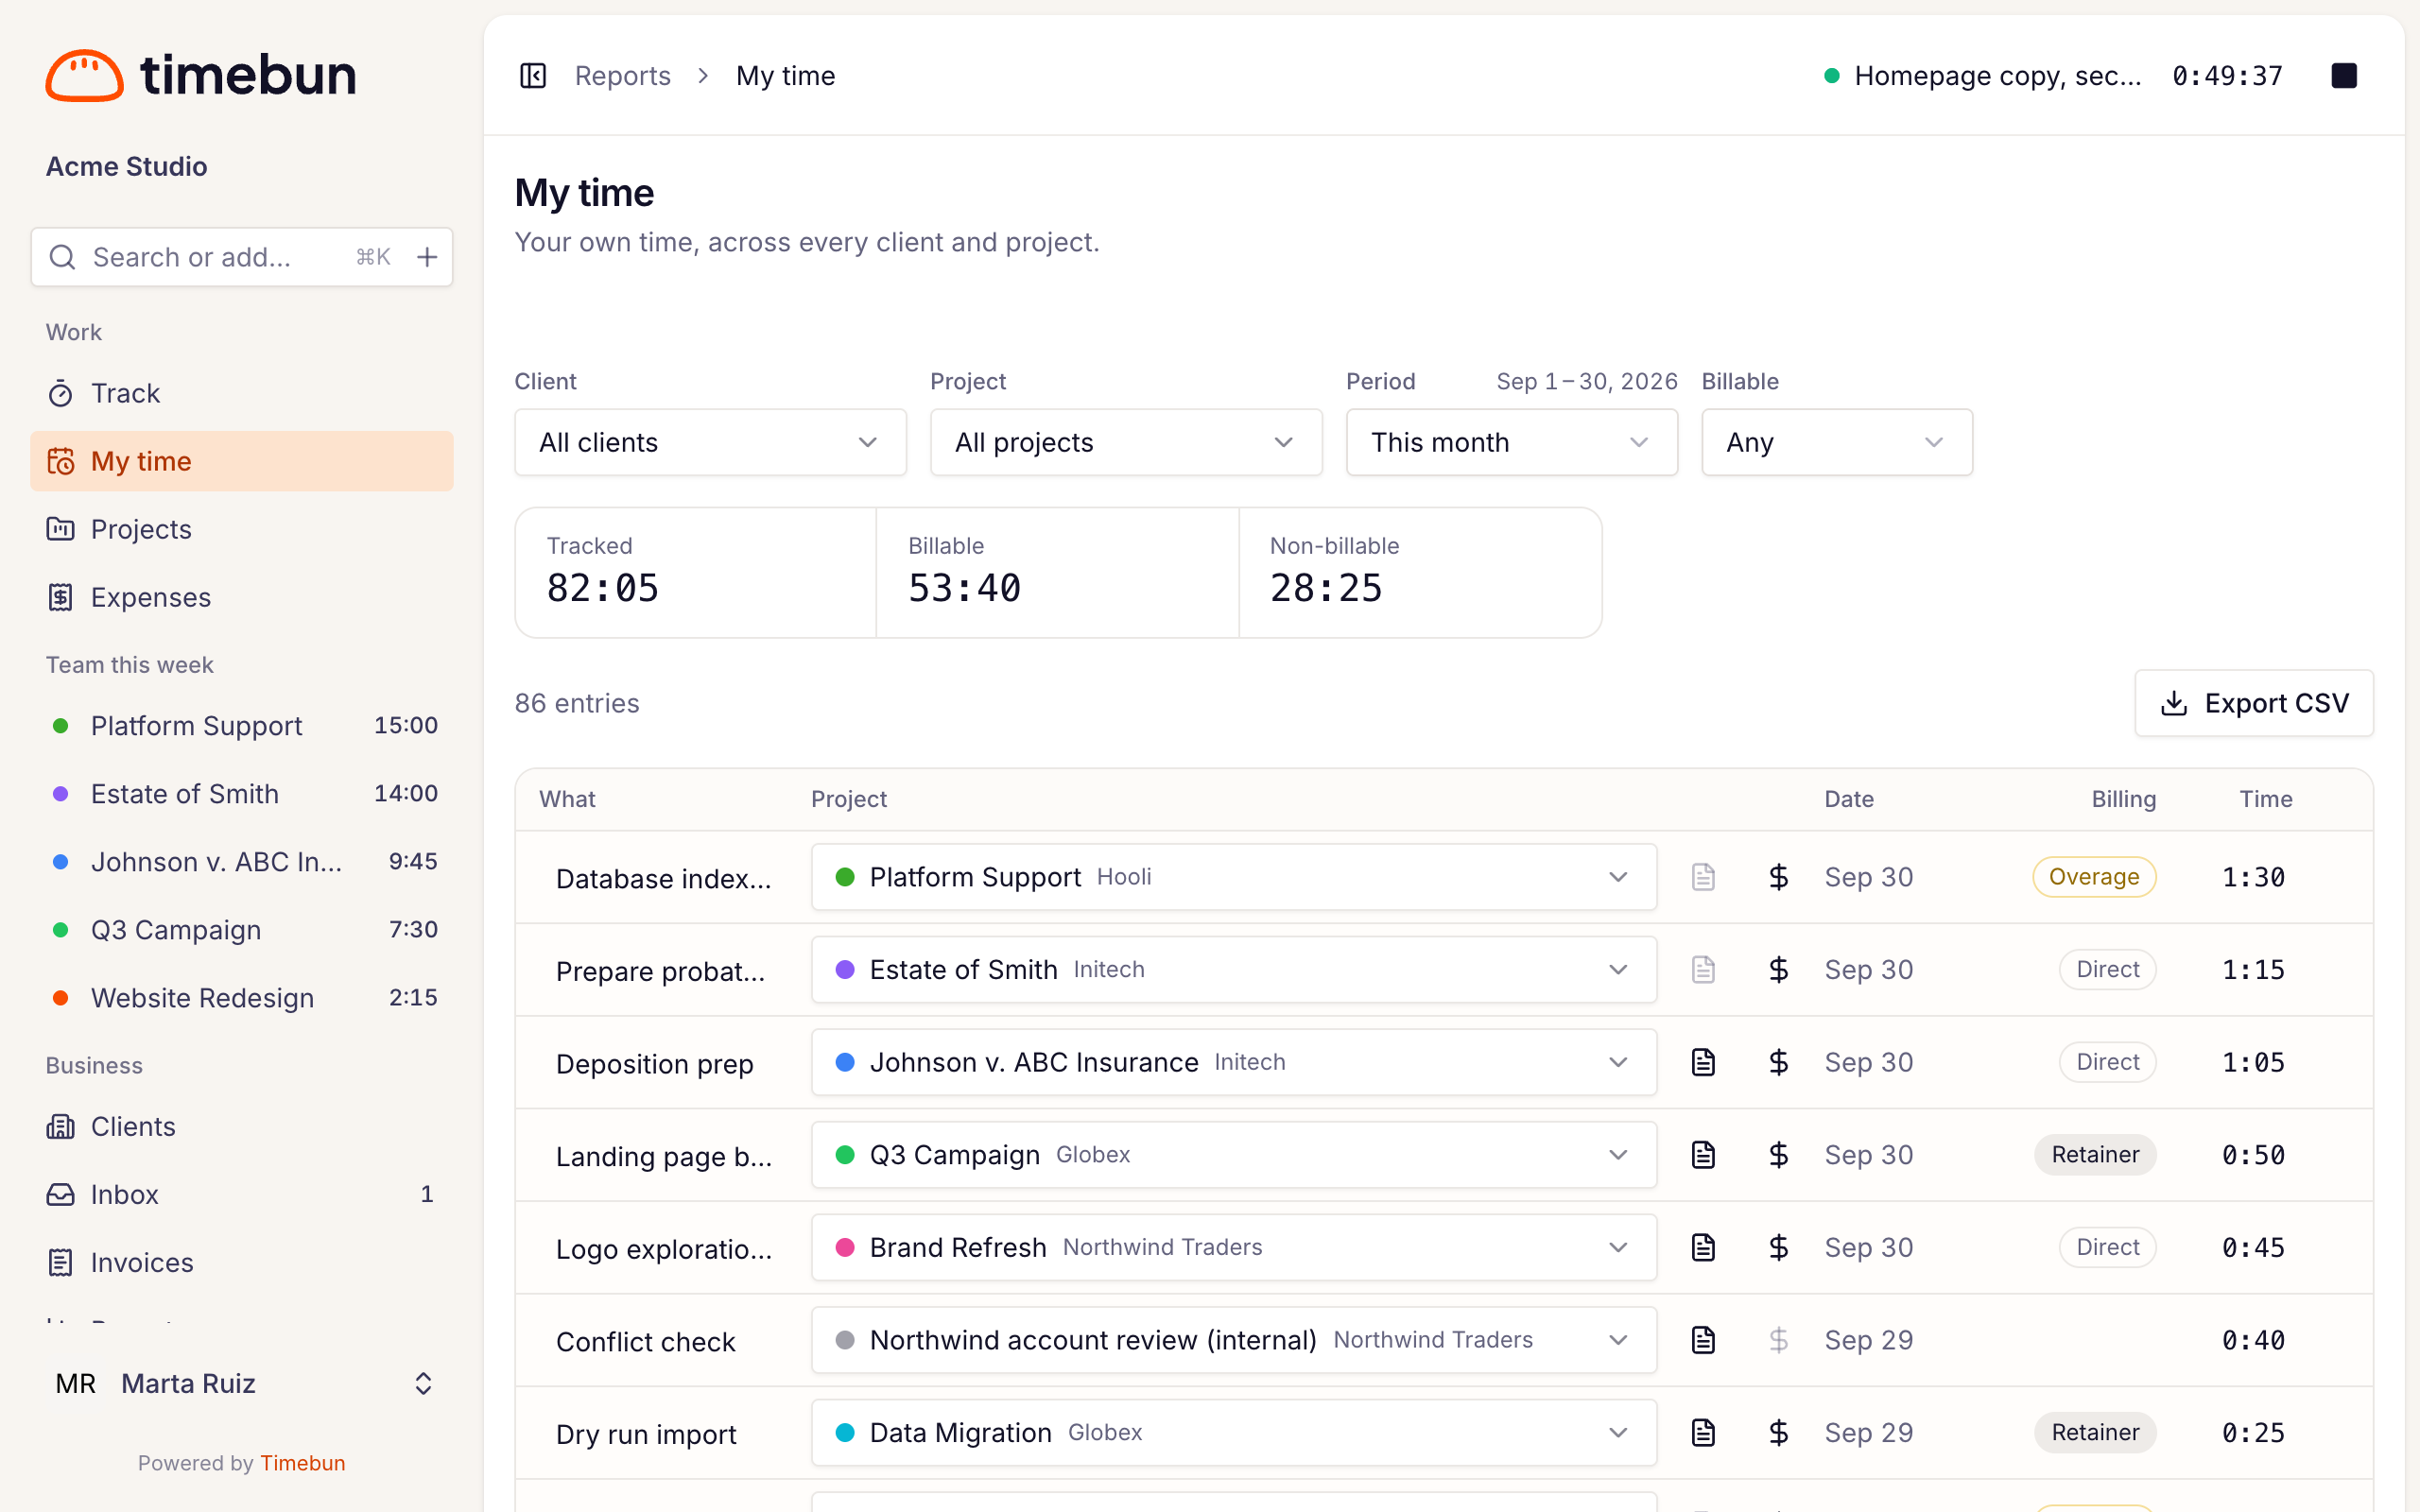Change project for Platform Support Hooli entry
2420x1512 pixels.
coord(1234,877)
